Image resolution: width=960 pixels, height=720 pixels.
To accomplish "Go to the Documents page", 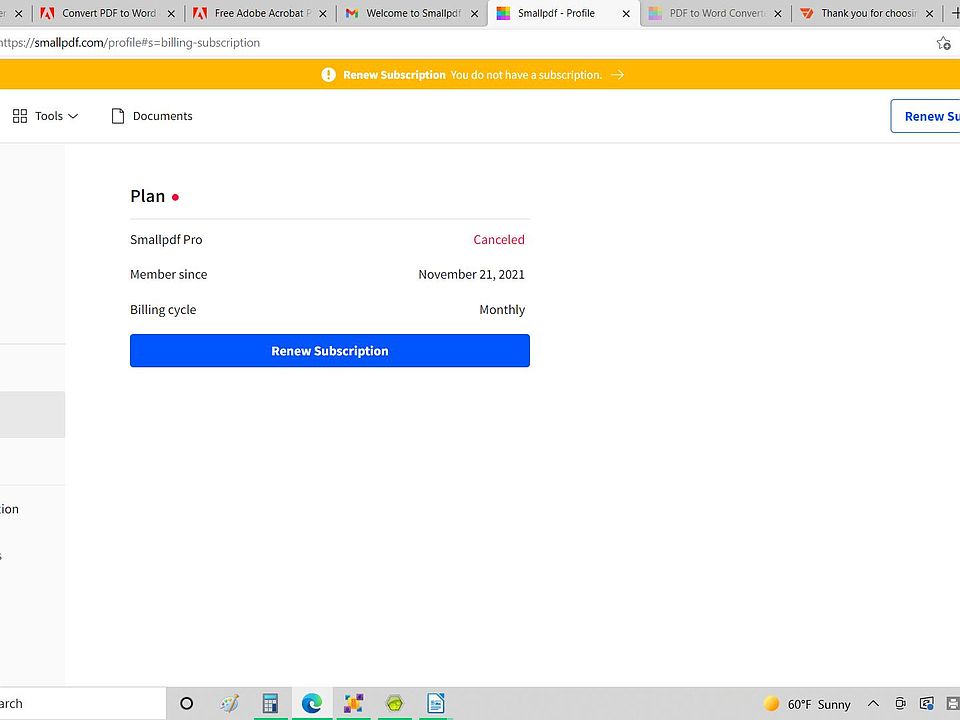I will 152,116.
